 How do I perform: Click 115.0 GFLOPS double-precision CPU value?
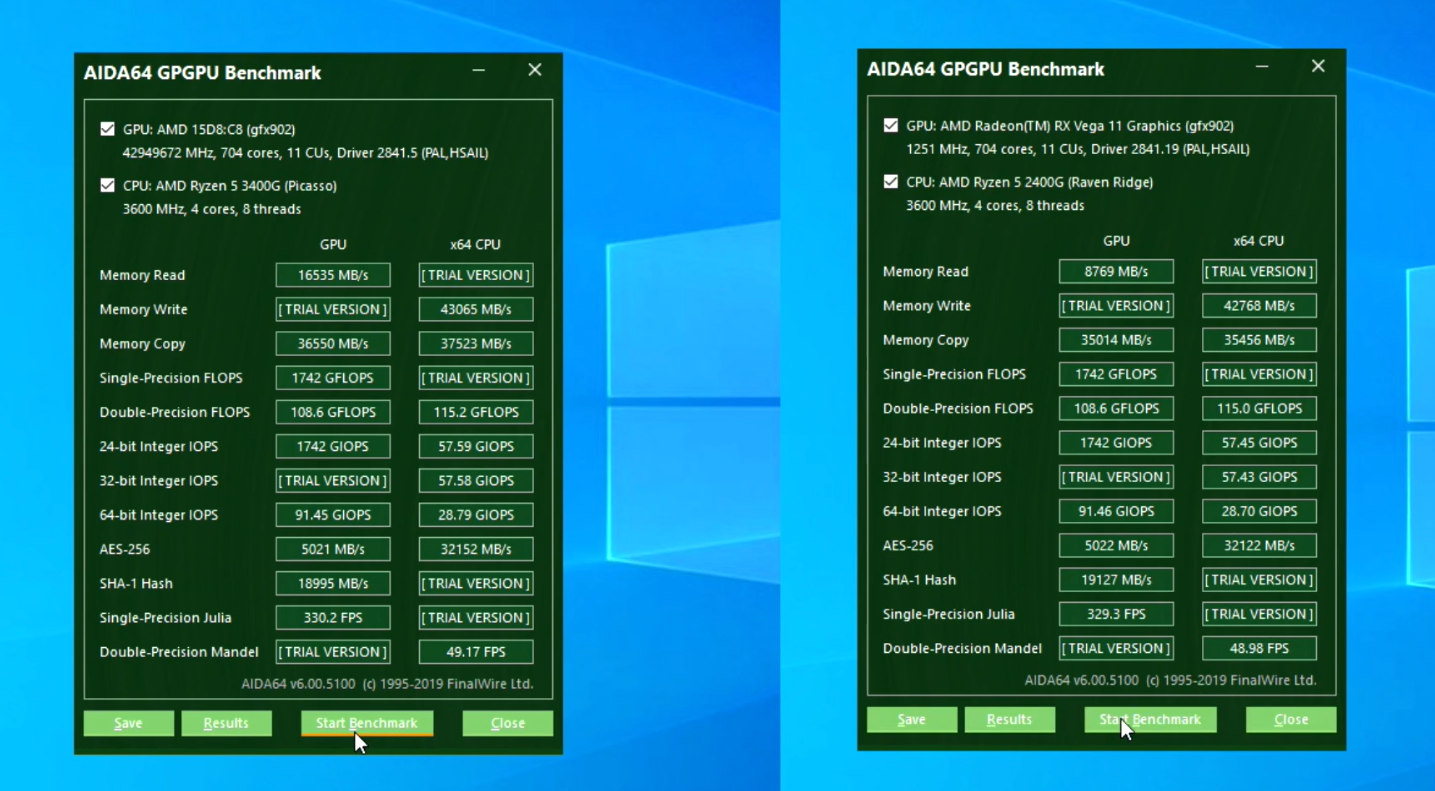(x=1259, y=408)
